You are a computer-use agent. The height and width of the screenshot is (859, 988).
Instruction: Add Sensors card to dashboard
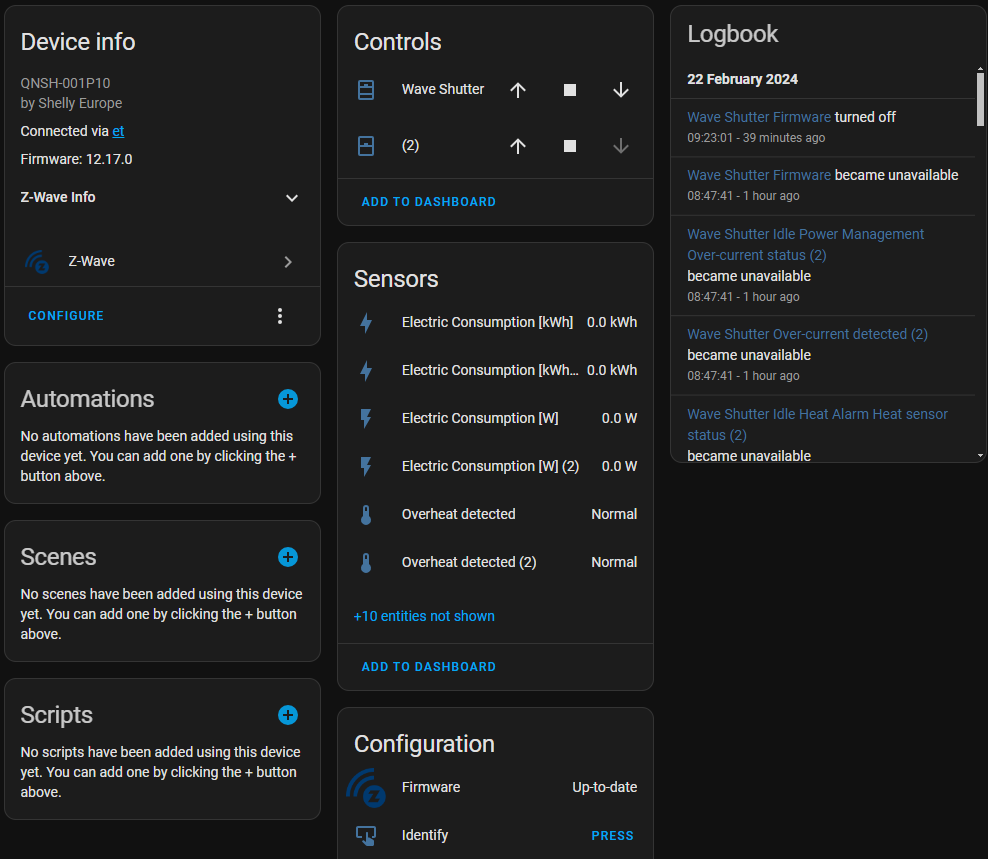(428, 667)
